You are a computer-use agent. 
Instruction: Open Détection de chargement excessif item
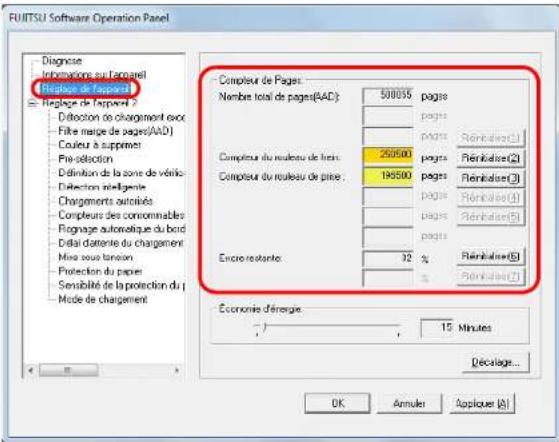pyautogui.click(x=121, y=117)
